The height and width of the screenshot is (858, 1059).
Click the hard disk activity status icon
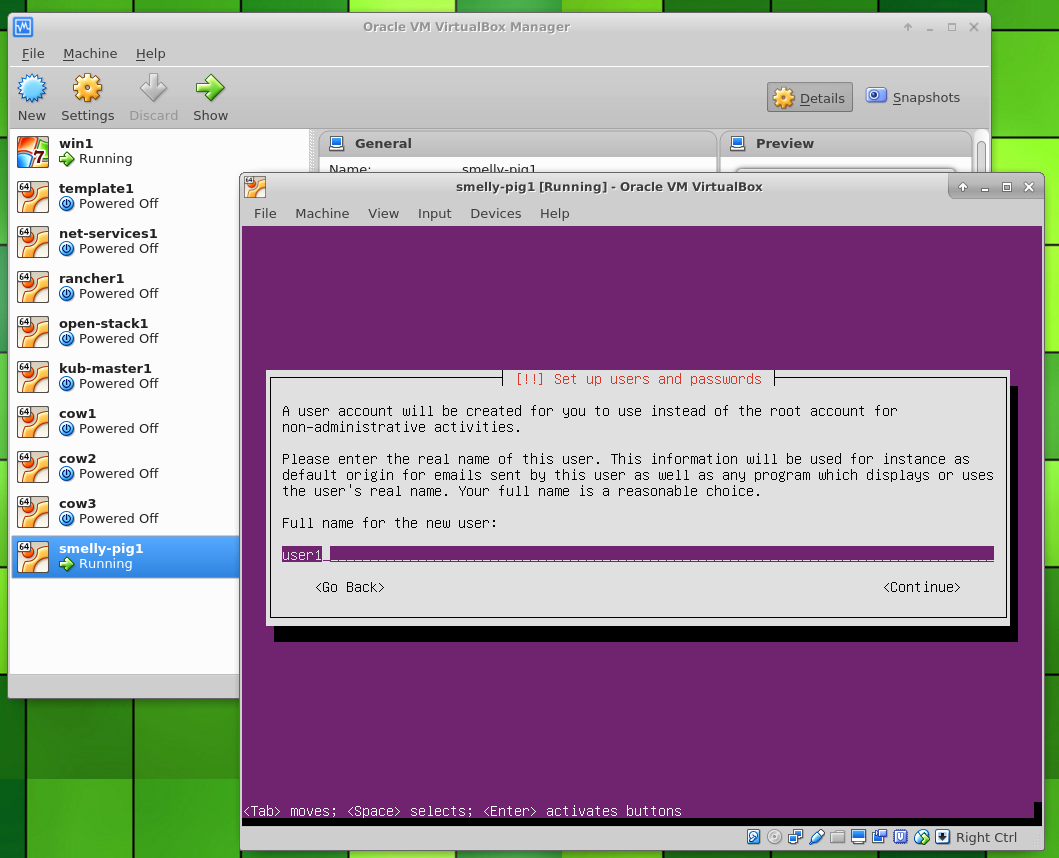(x=753, y=837)
